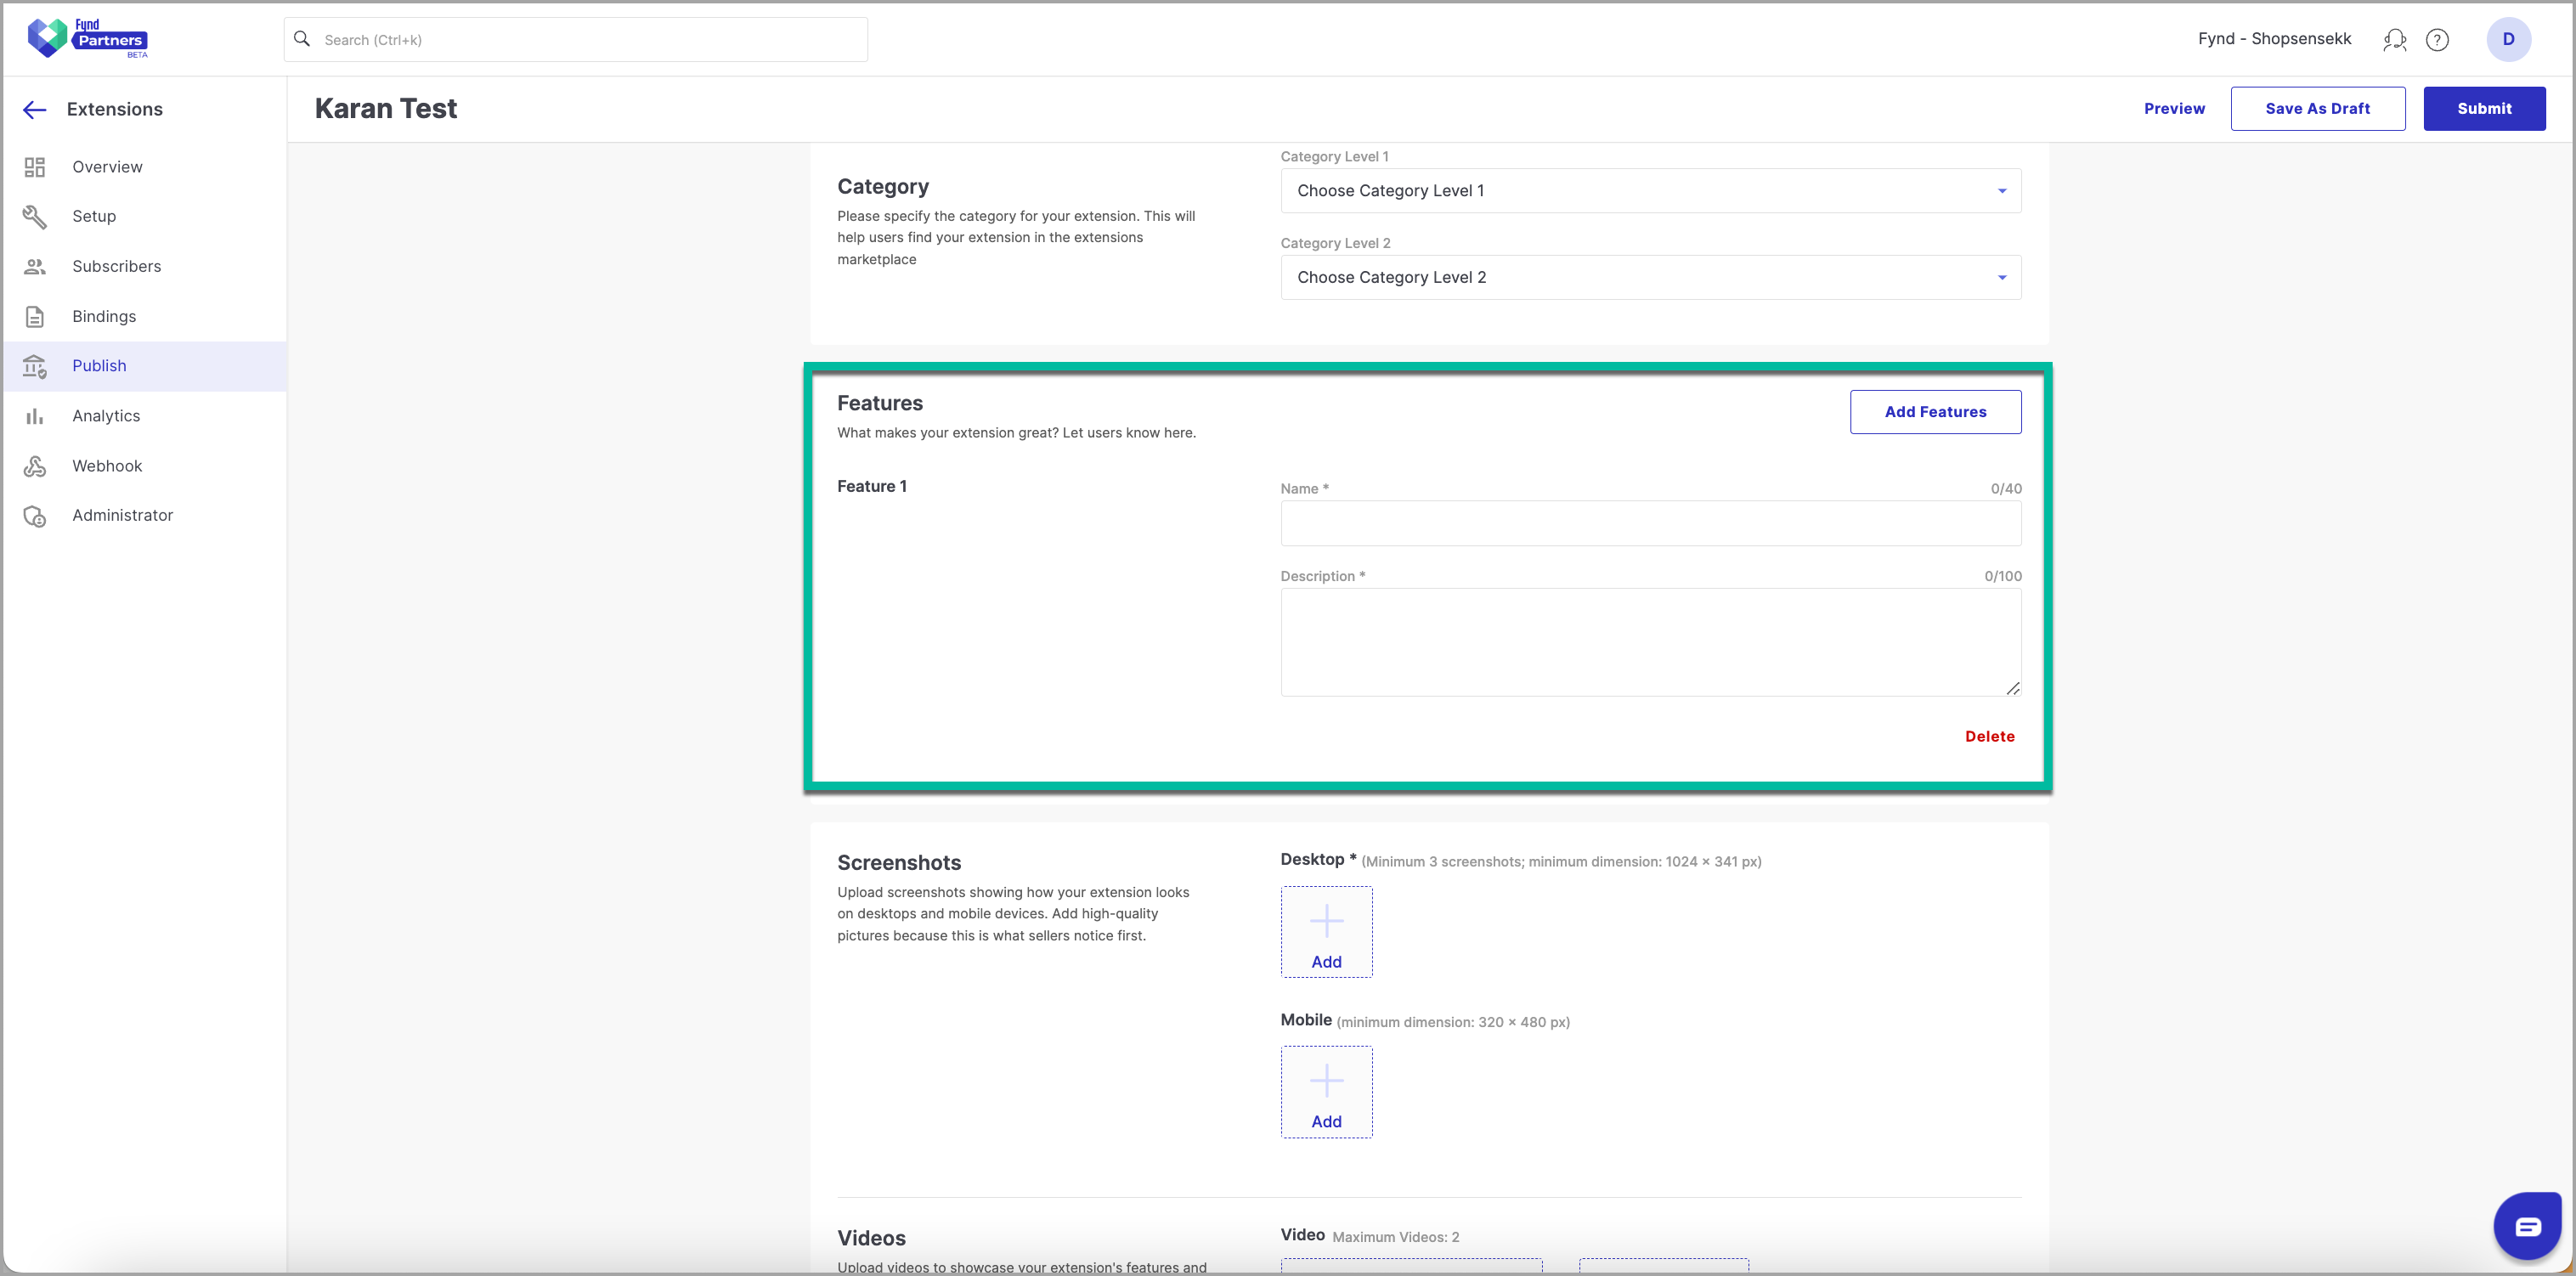Click the Setup wrench icon

[x=35, y=217]
